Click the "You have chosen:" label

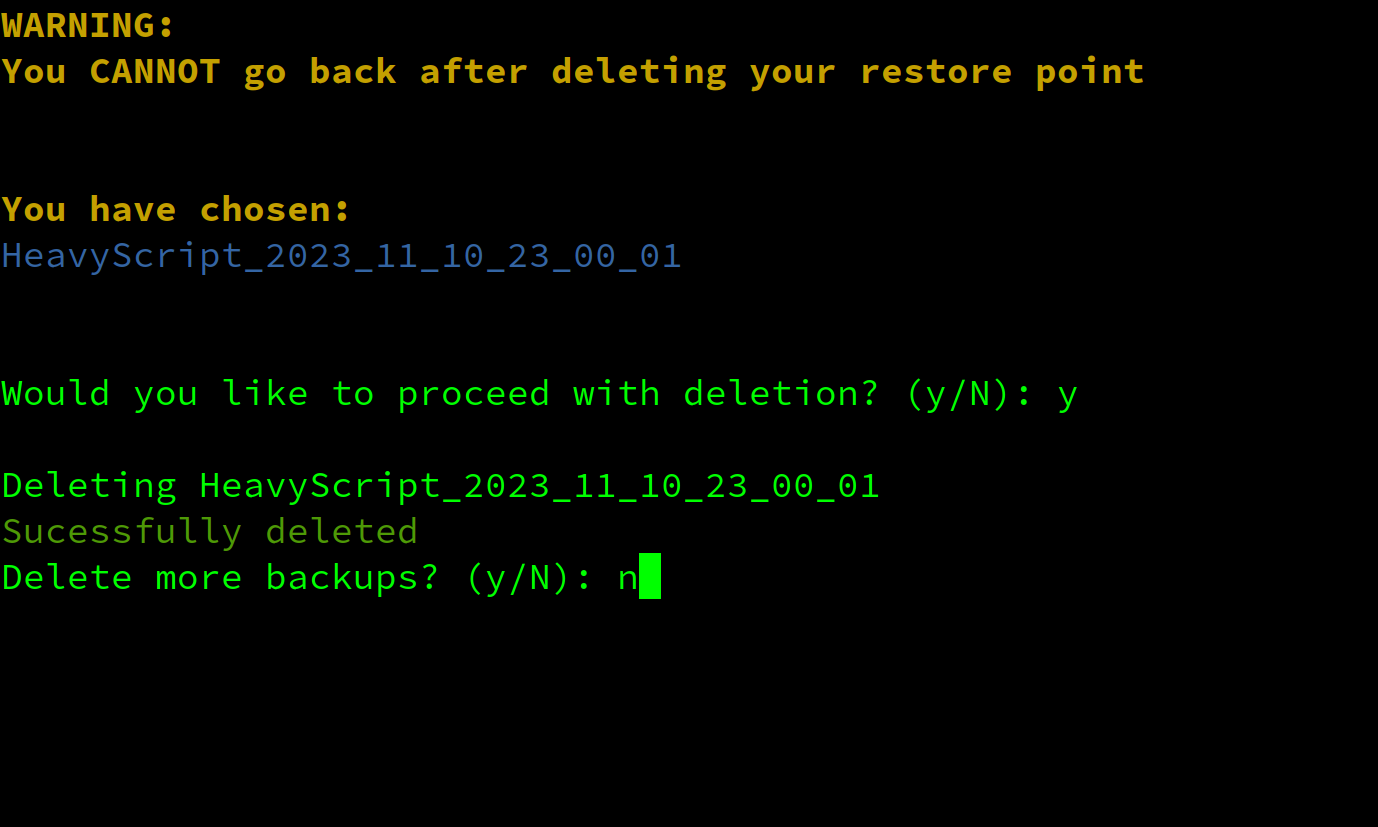point(176,210)
